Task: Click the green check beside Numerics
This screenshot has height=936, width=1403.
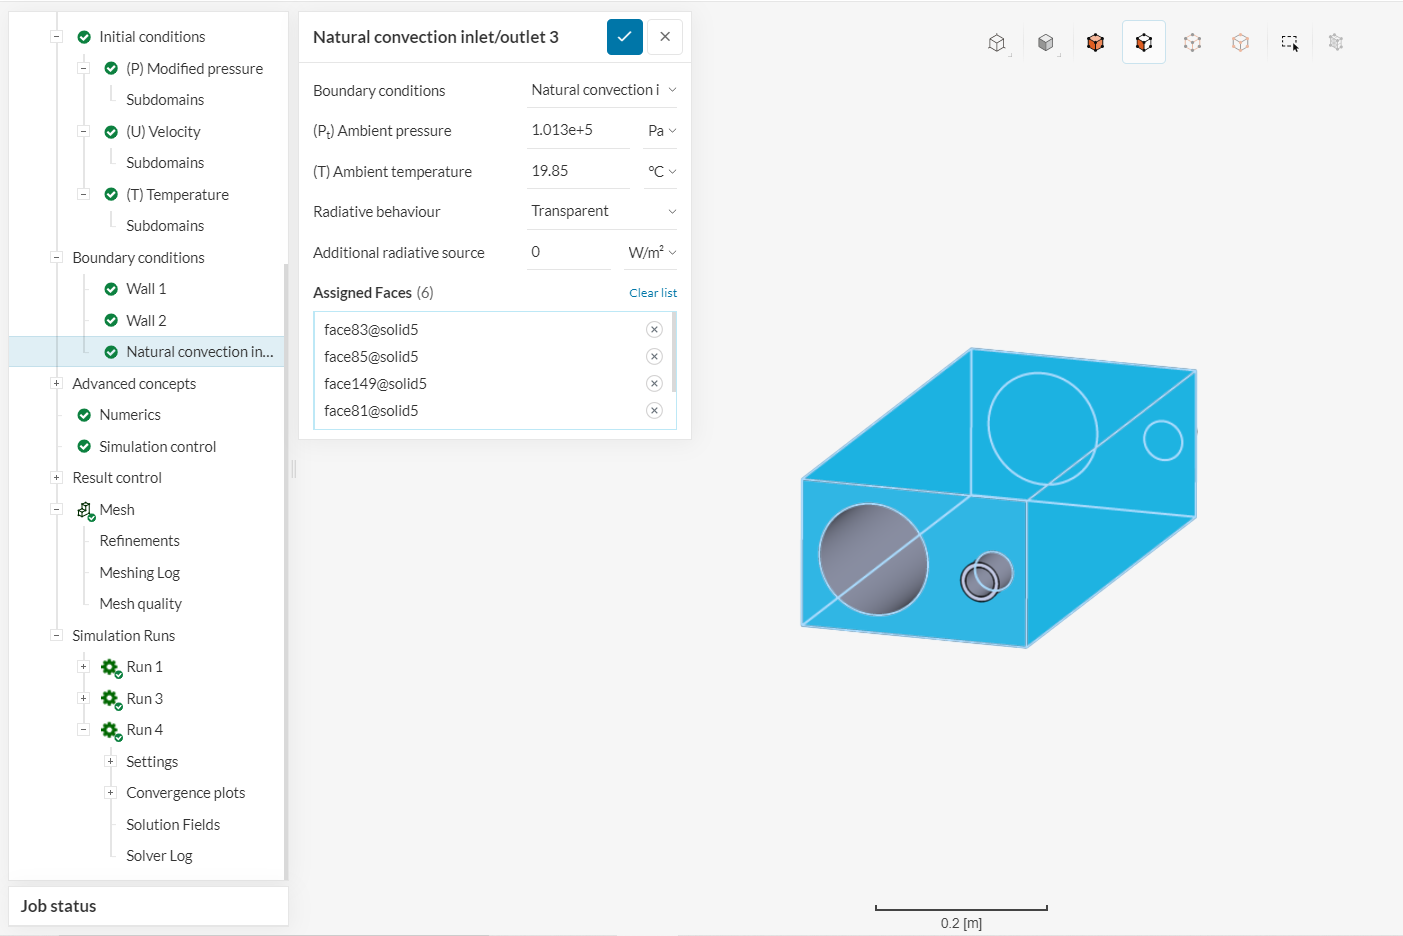Action: pos(84,415)
